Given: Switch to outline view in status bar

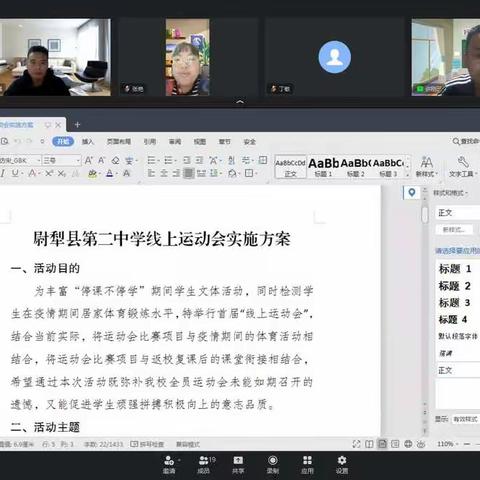Looking at the screenshot, I should [395, 444].
